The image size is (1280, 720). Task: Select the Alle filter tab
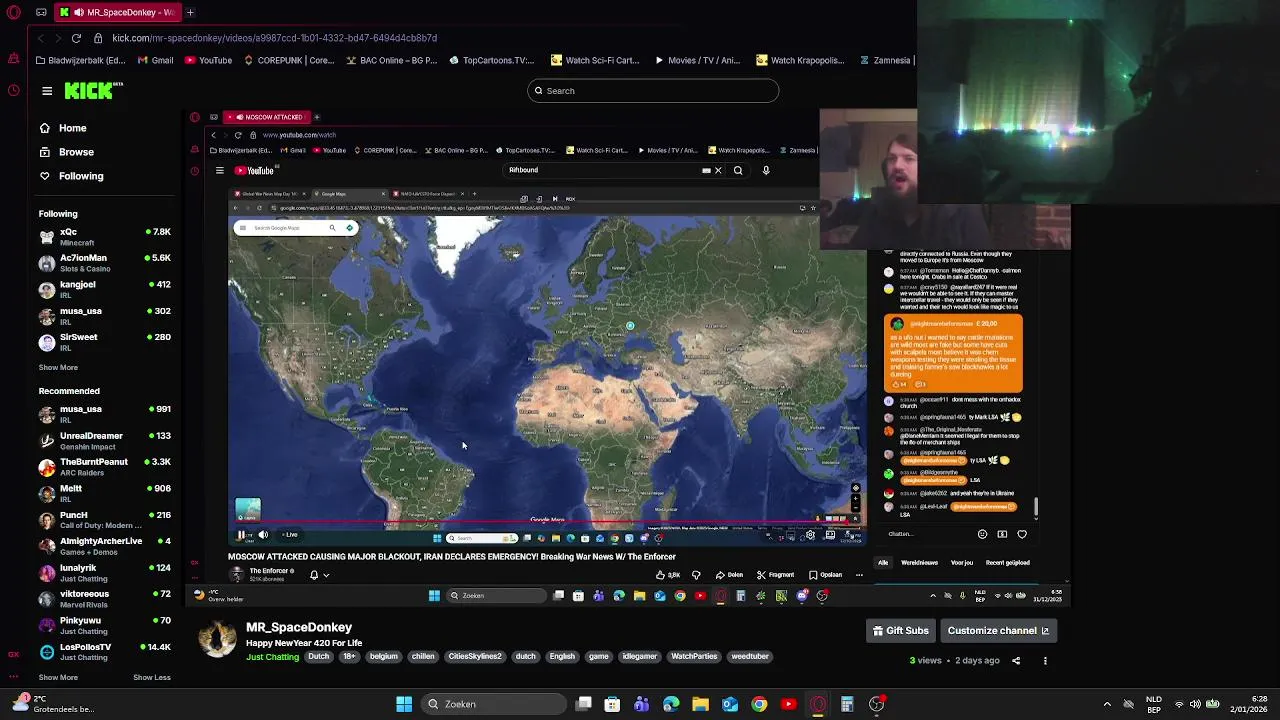[x=883, y=563]
